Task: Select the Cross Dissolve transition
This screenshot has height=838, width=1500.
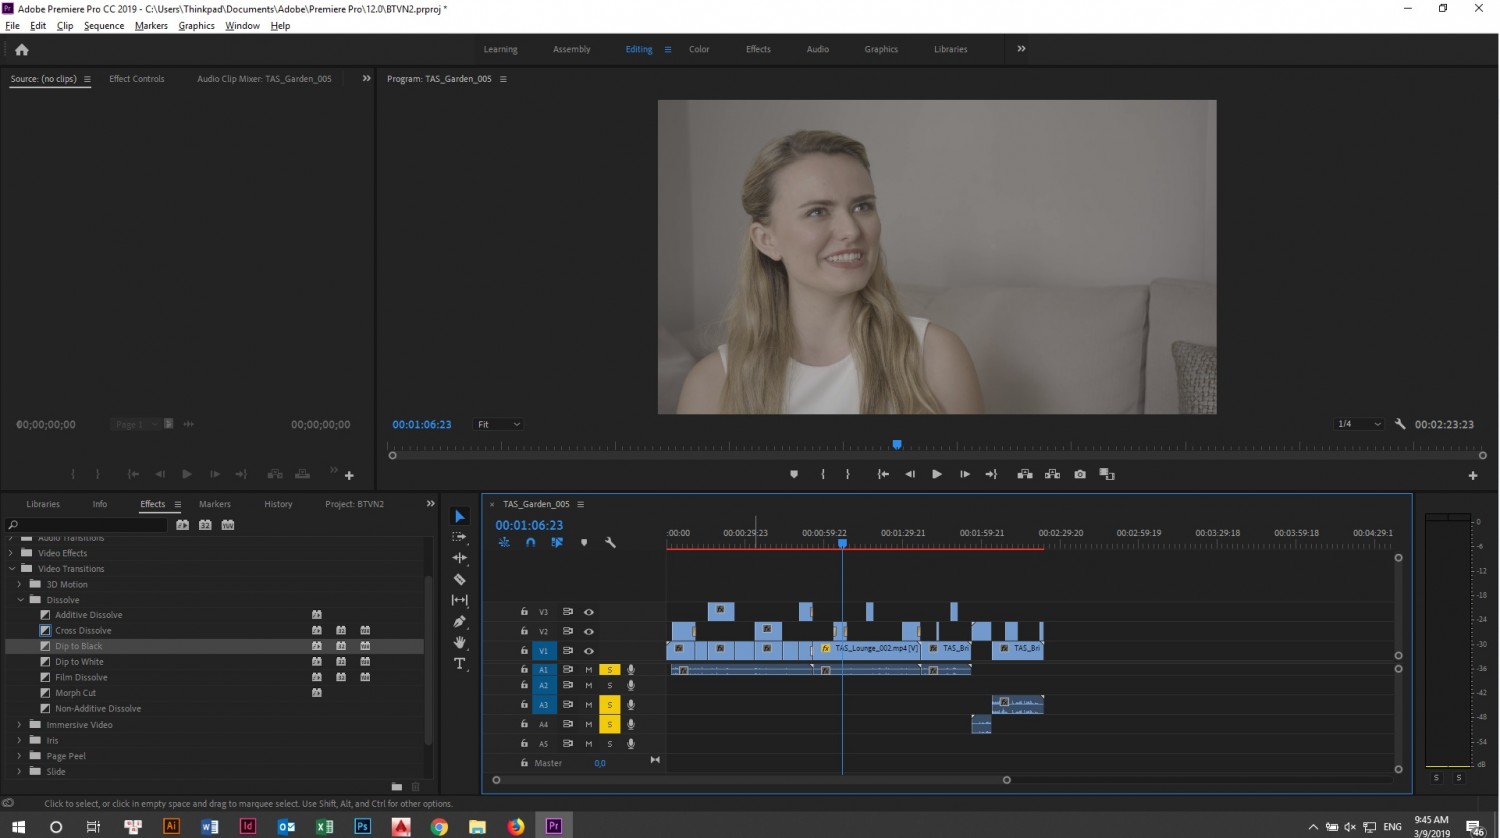Action: pos(83,631)
